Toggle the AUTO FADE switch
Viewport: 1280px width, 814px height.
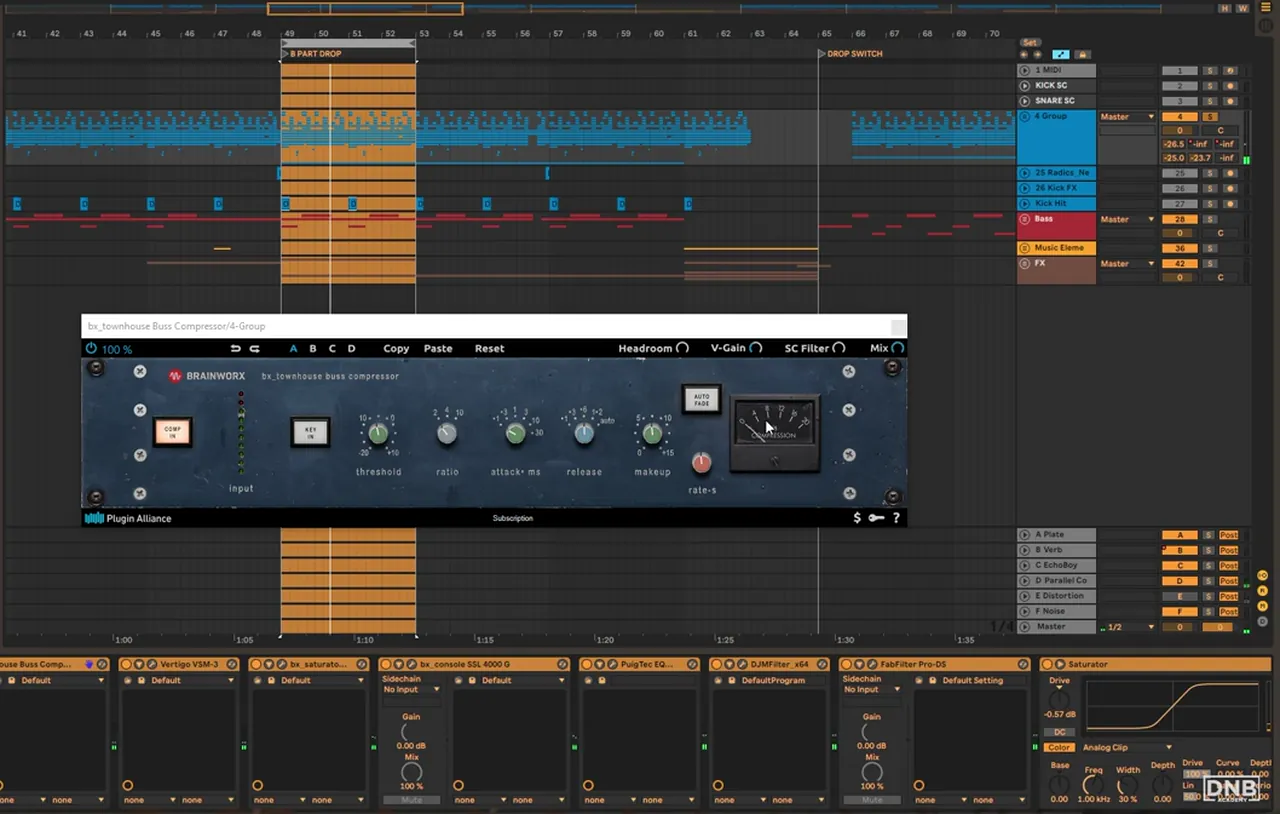click(702, 399)
